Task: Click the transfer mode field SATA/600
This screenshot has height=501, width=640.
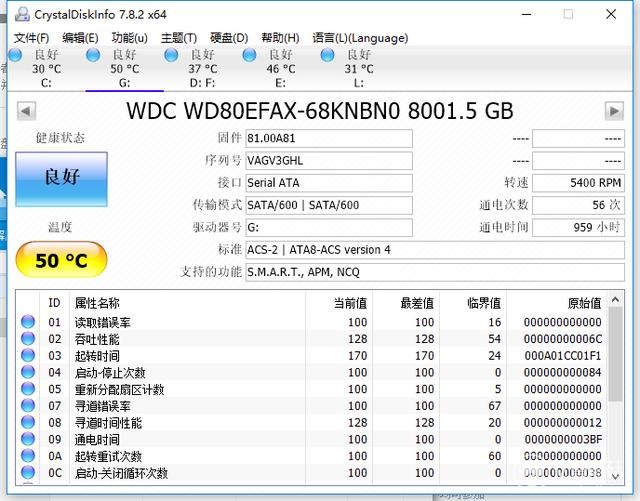Action: pos(329,205)
